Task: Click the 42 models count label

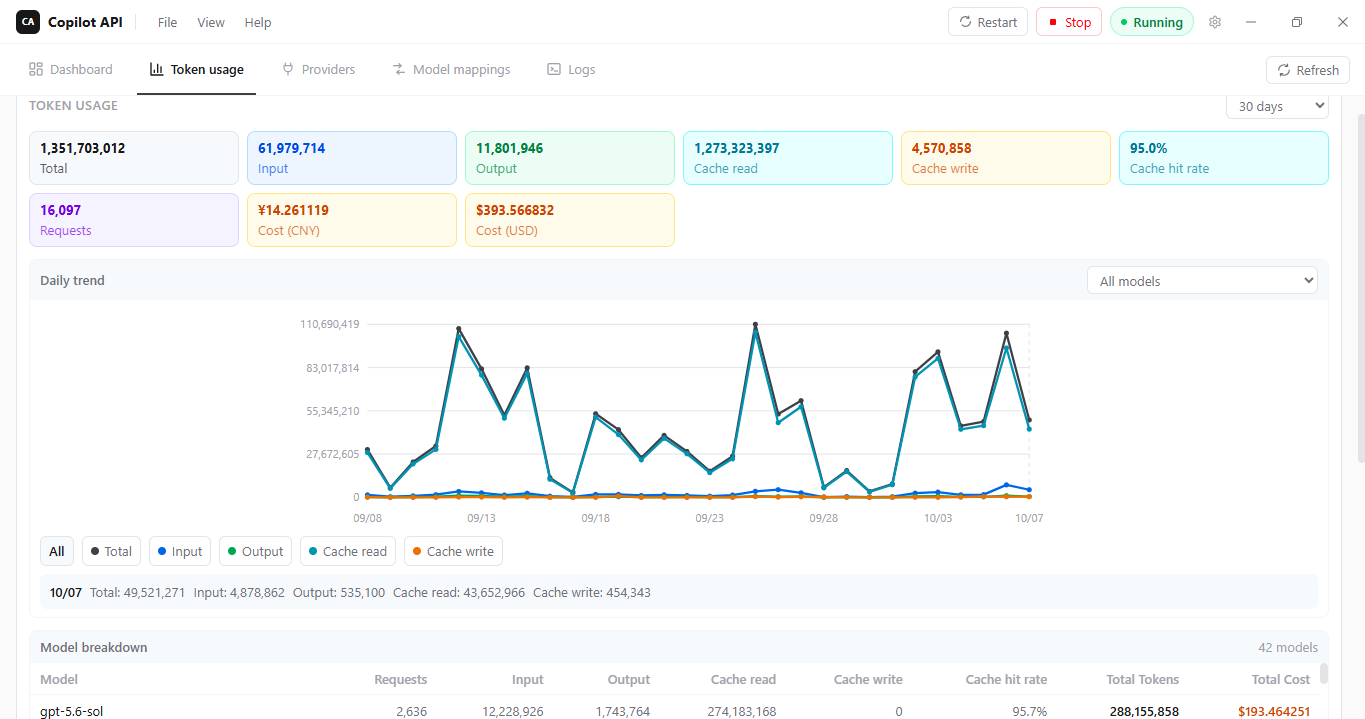Action: [1288, 647]
